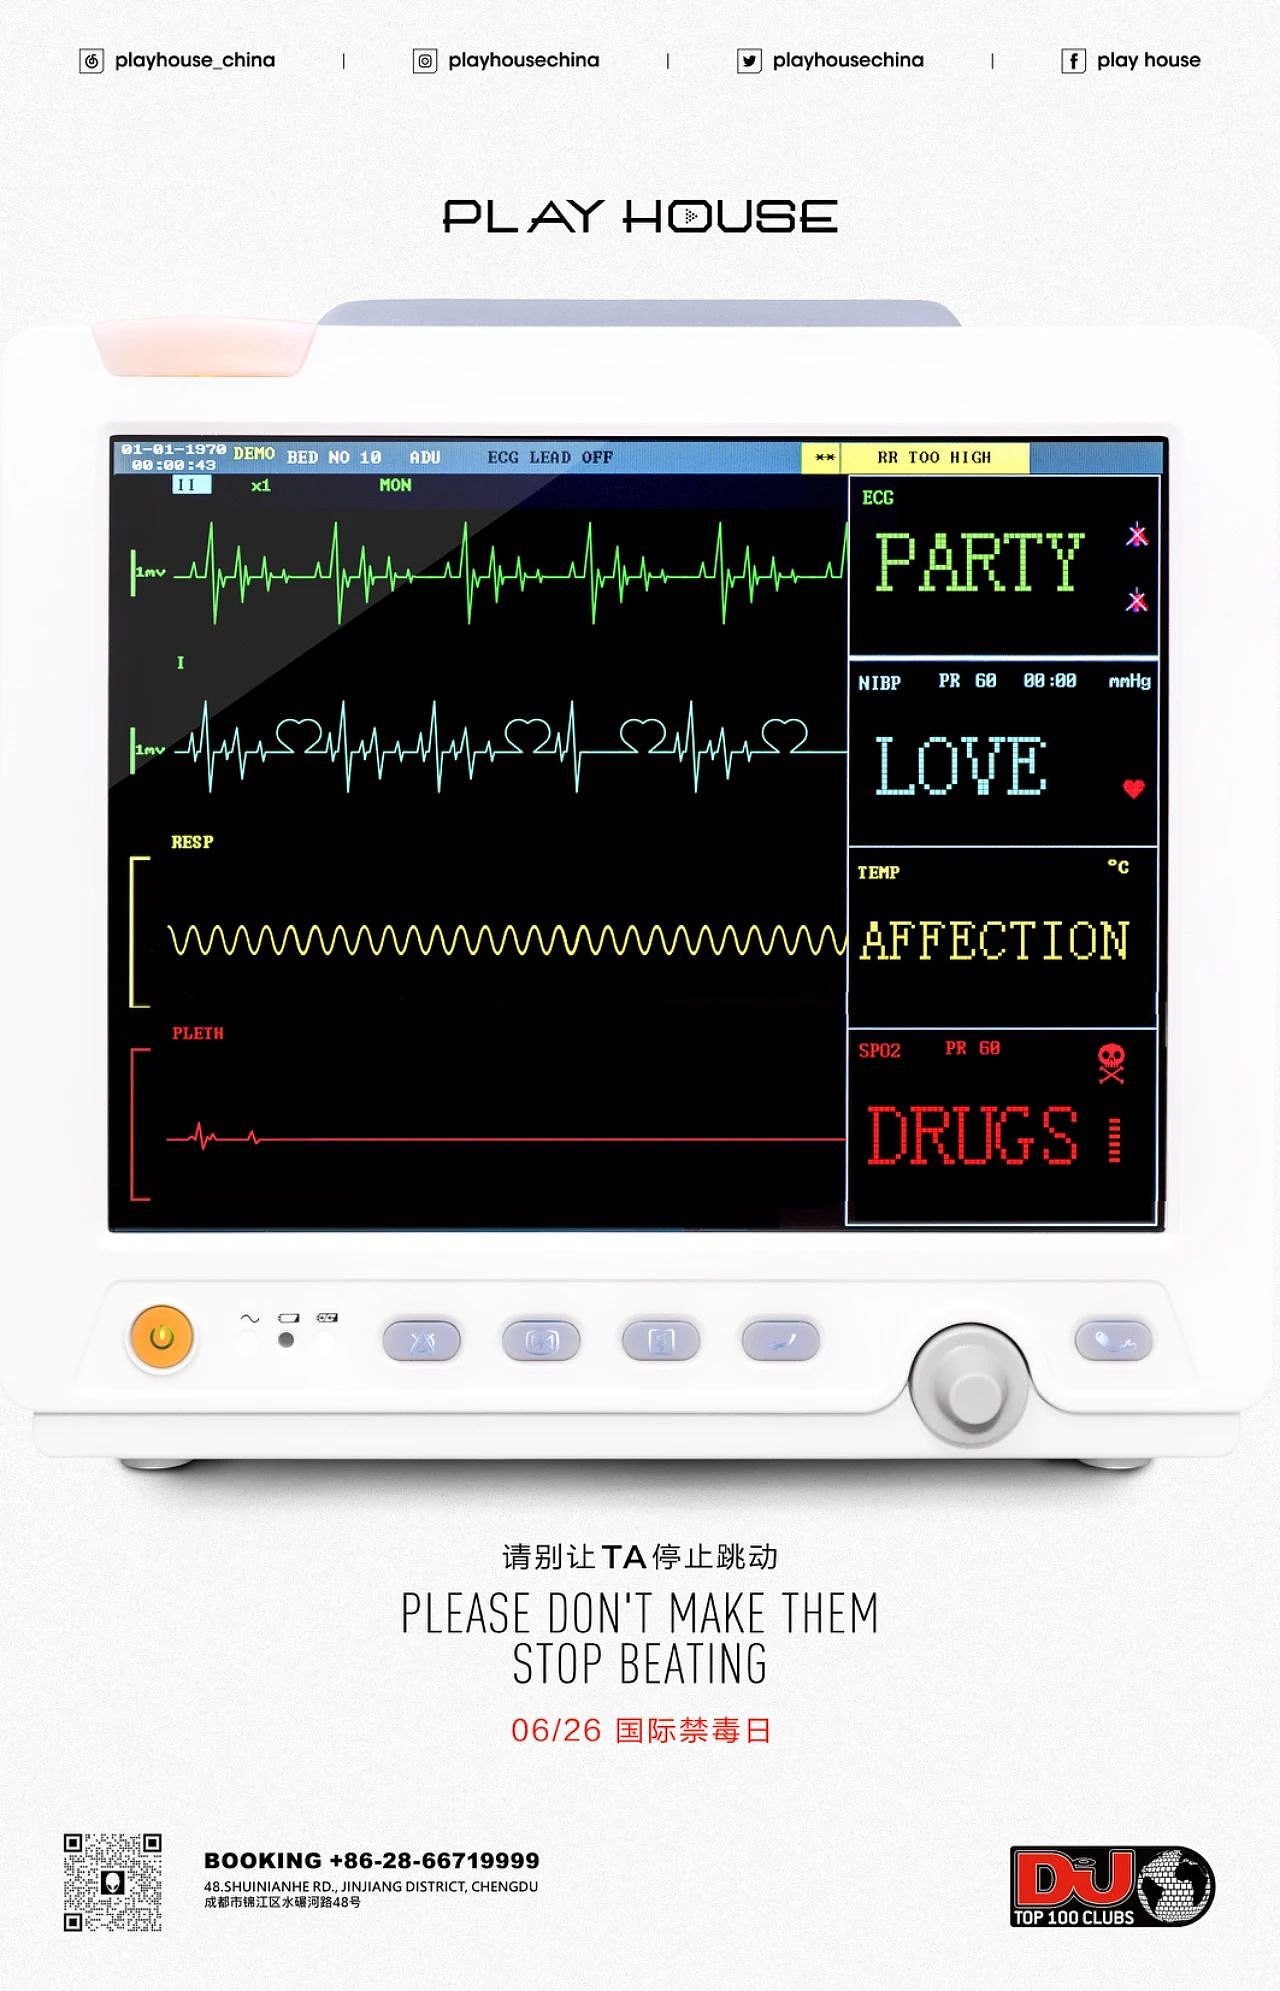Image resolution: width=1280 pixels, height=1991 pixels.
Task: Click the orange power button
Action: pyautogui.click(x=161, y=1337)
